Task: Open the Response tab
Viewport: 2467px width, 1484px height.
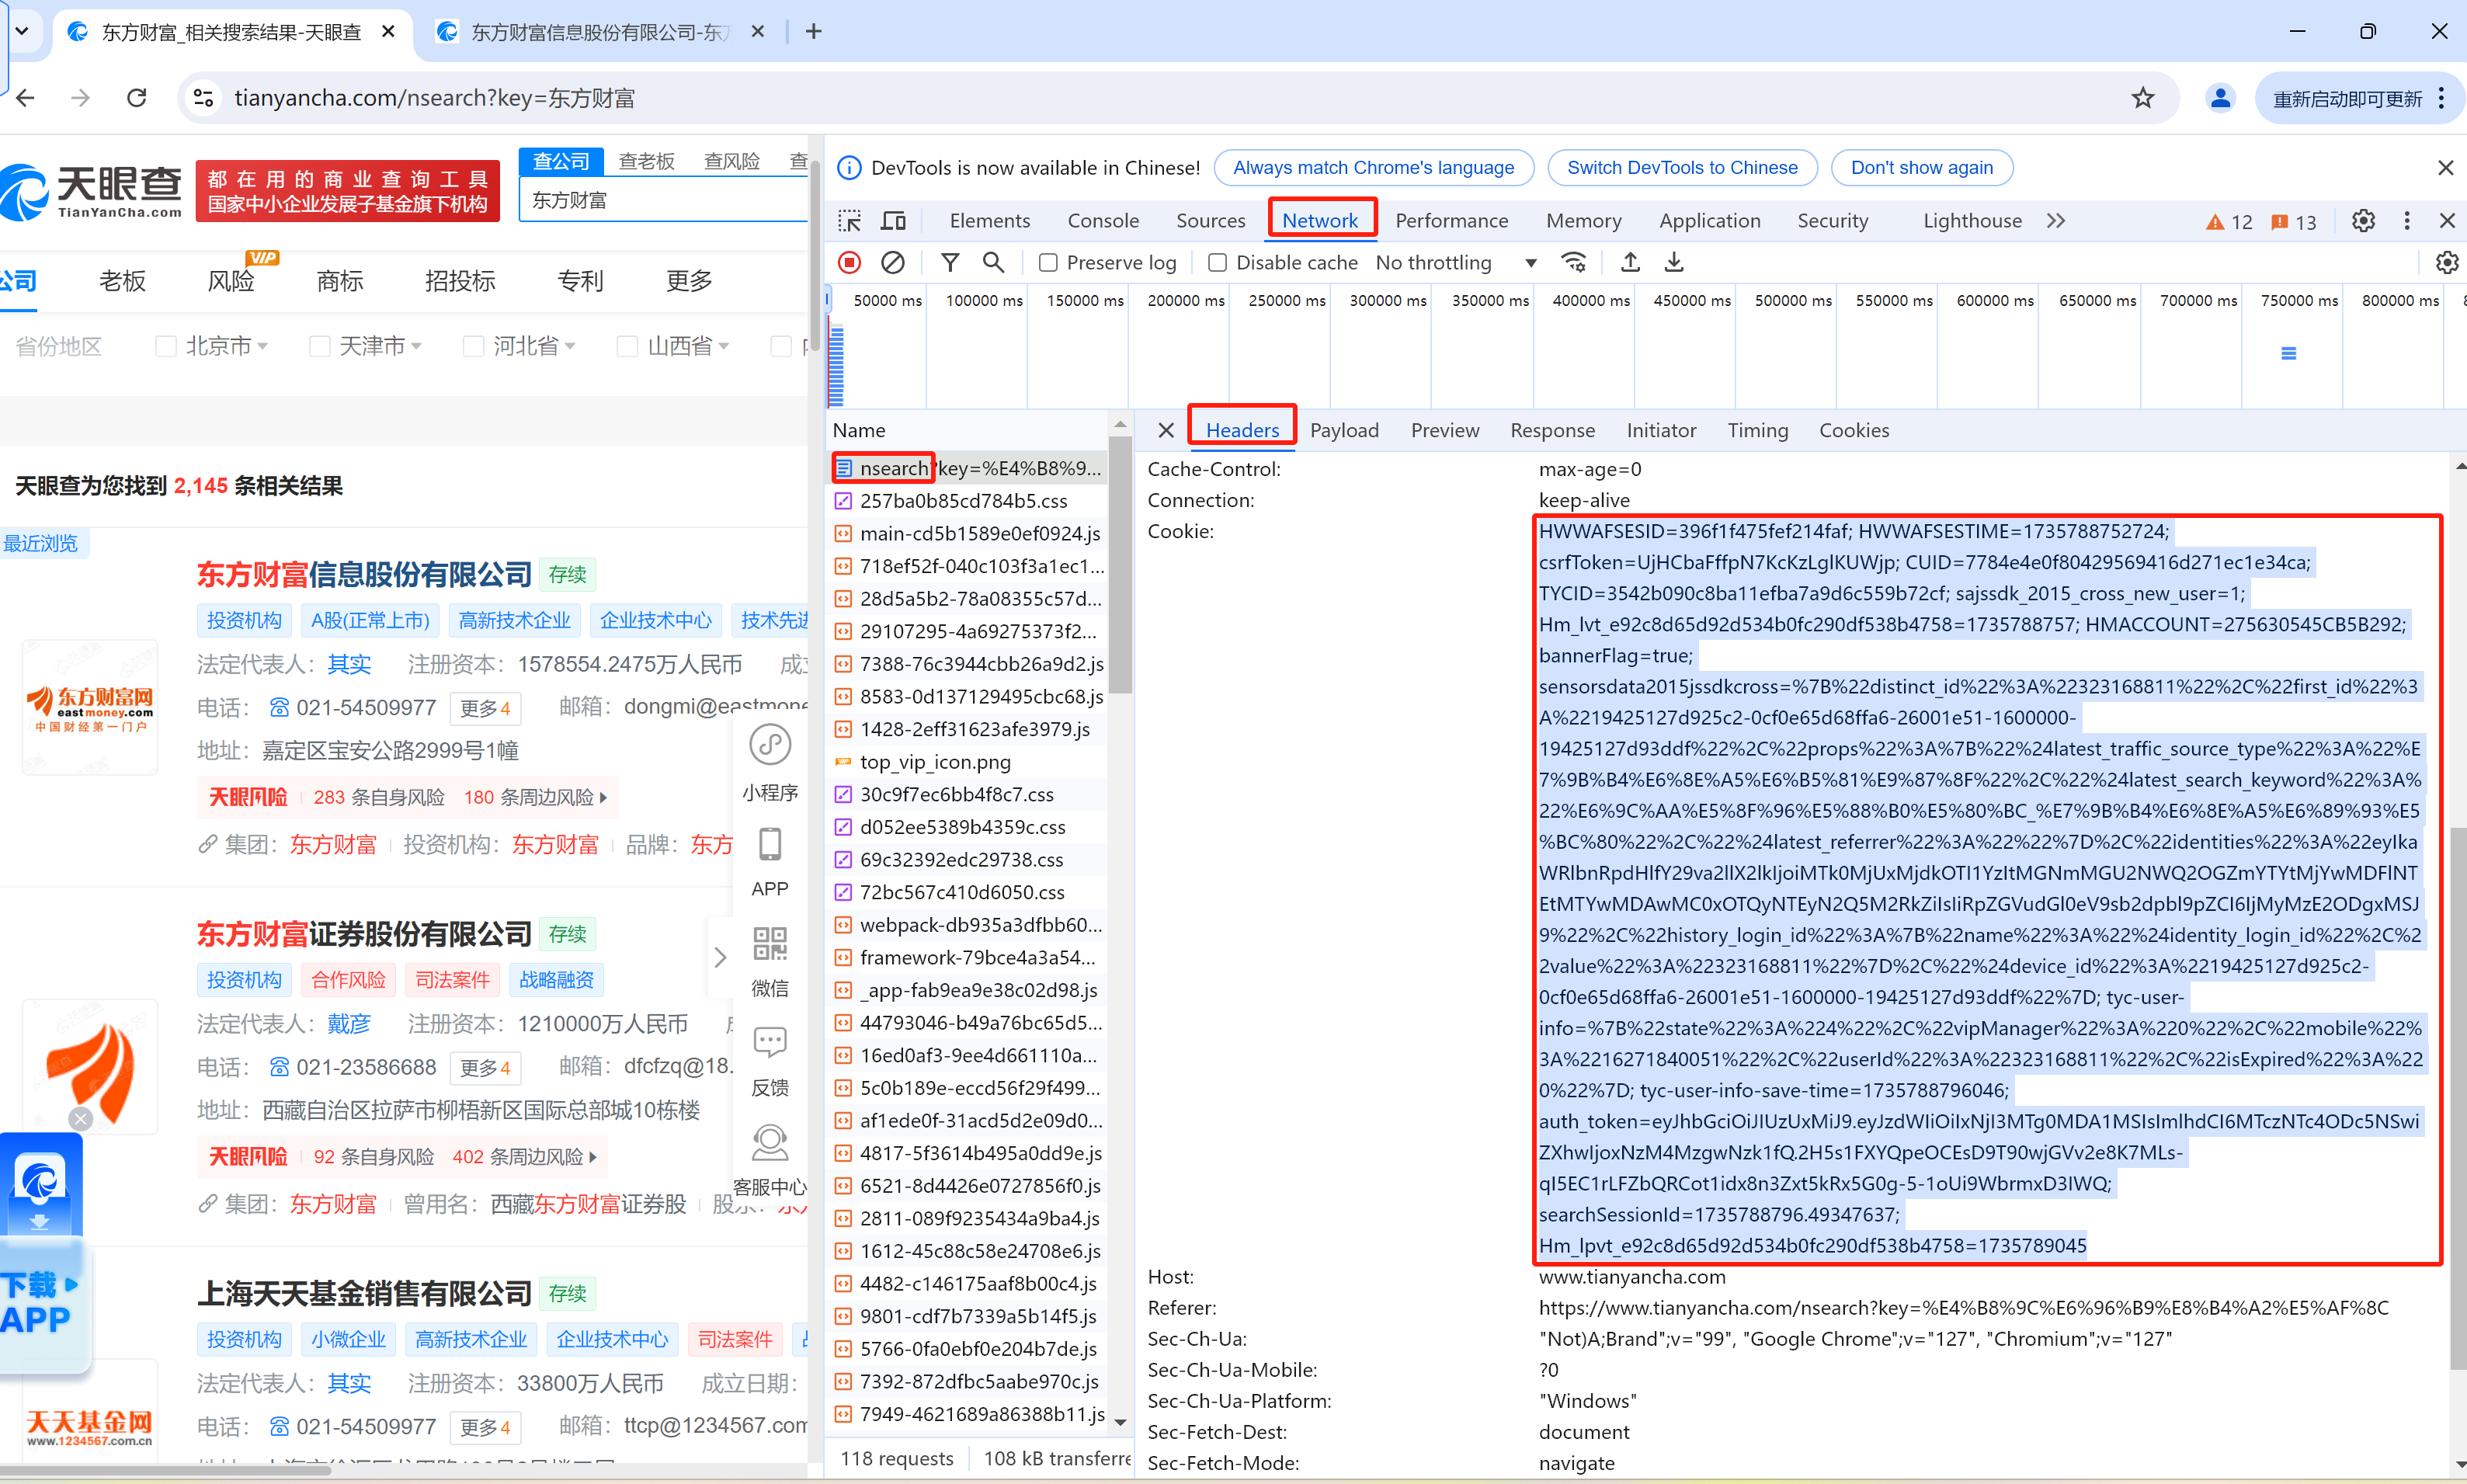Action: [x=1552, y=431]
